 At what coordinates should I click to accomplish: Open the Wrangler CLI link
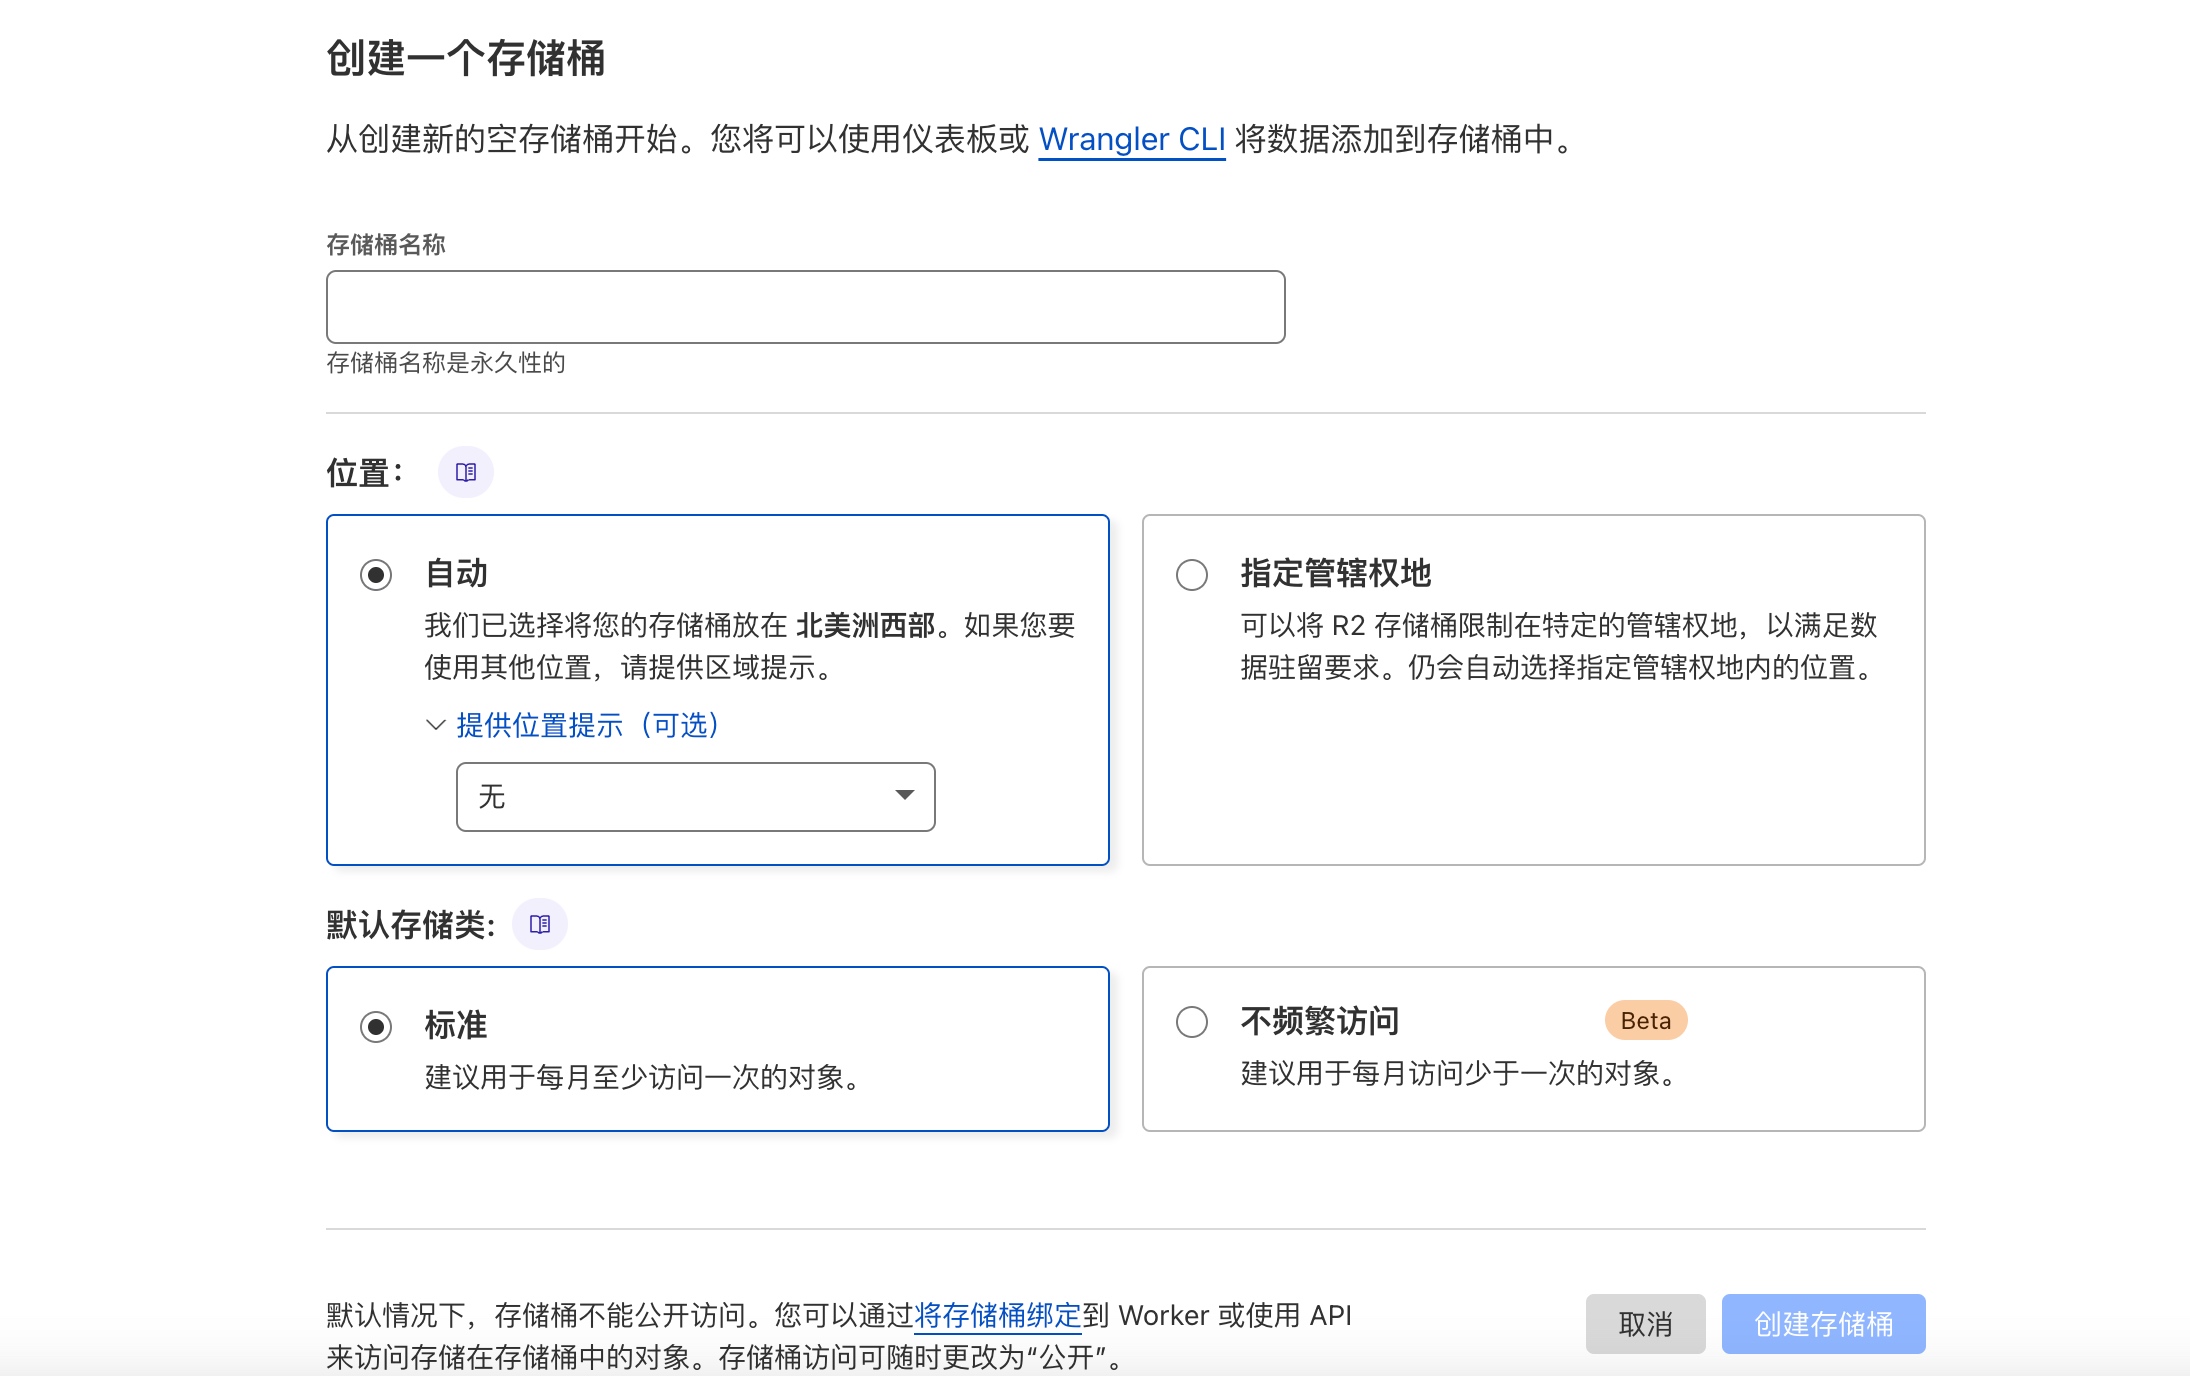pyautogui.click(x=1131, y=139)
